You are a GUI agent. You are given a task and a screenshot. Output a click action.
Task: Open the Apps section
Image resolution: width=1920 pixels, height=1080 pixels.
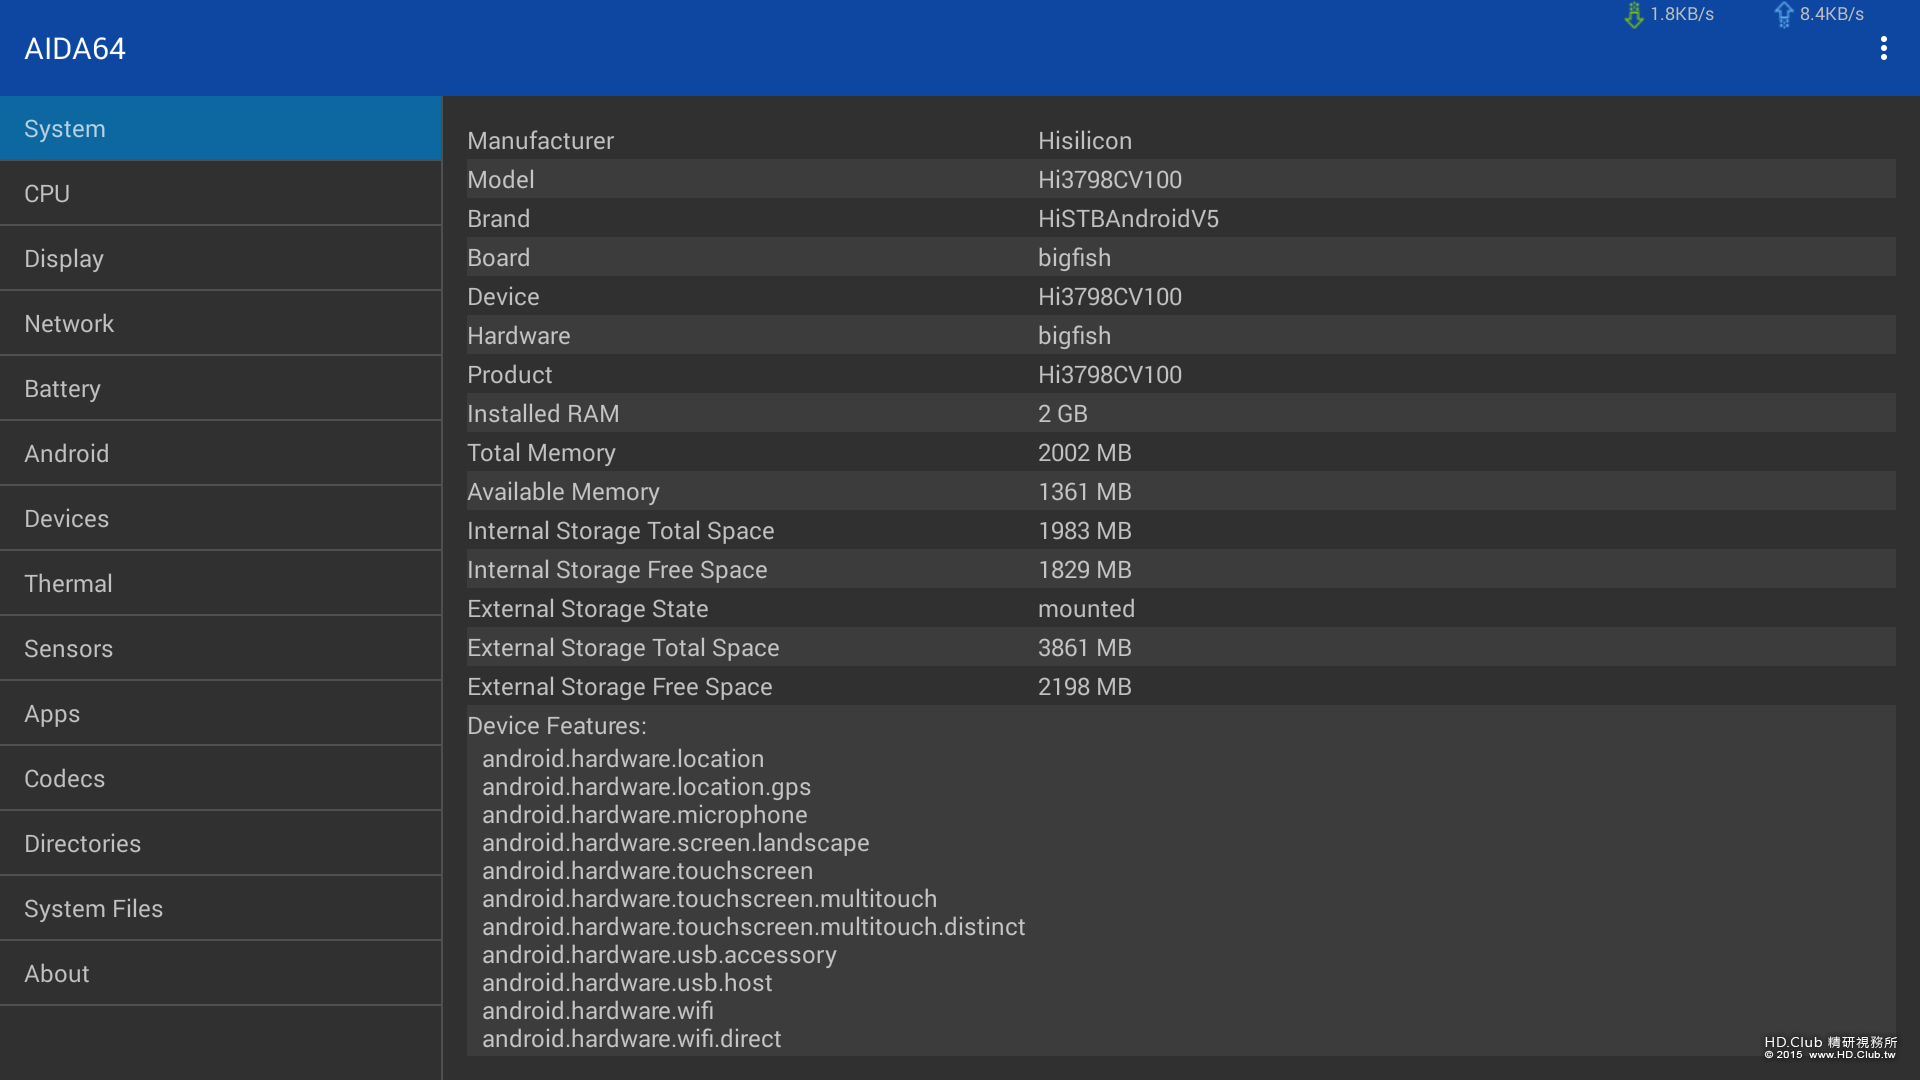(x=220, y=714)
